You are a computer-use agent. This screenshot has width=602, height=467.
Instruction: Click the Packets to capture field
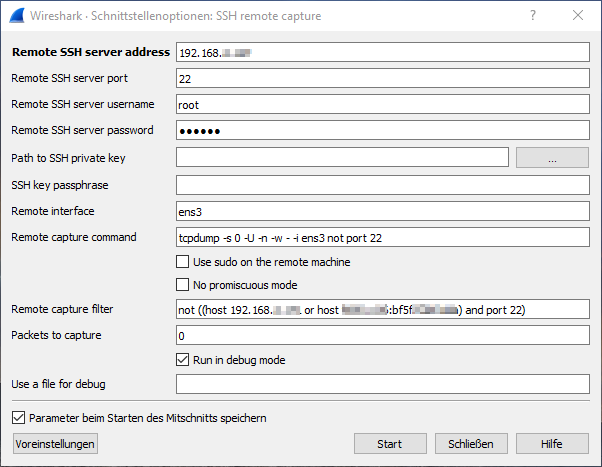(x=383, y=335)
